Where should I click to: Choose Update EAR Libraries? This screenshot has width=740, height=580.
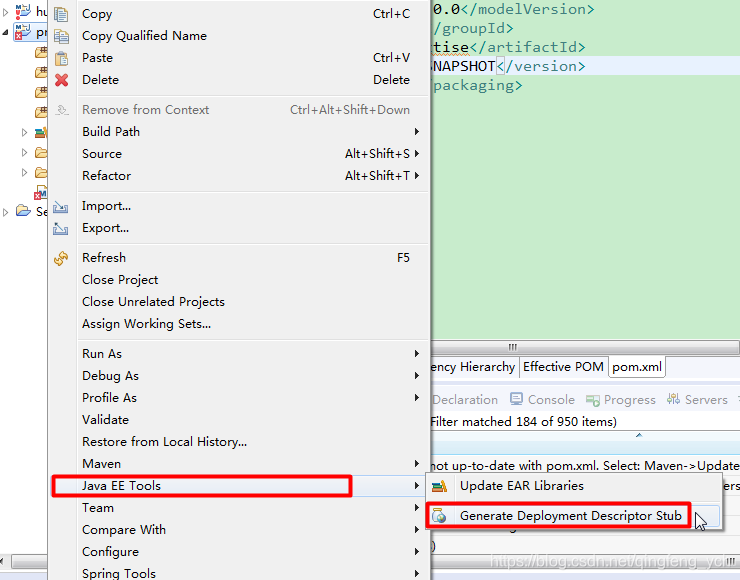pyautogui.click(x=574, y=486)
